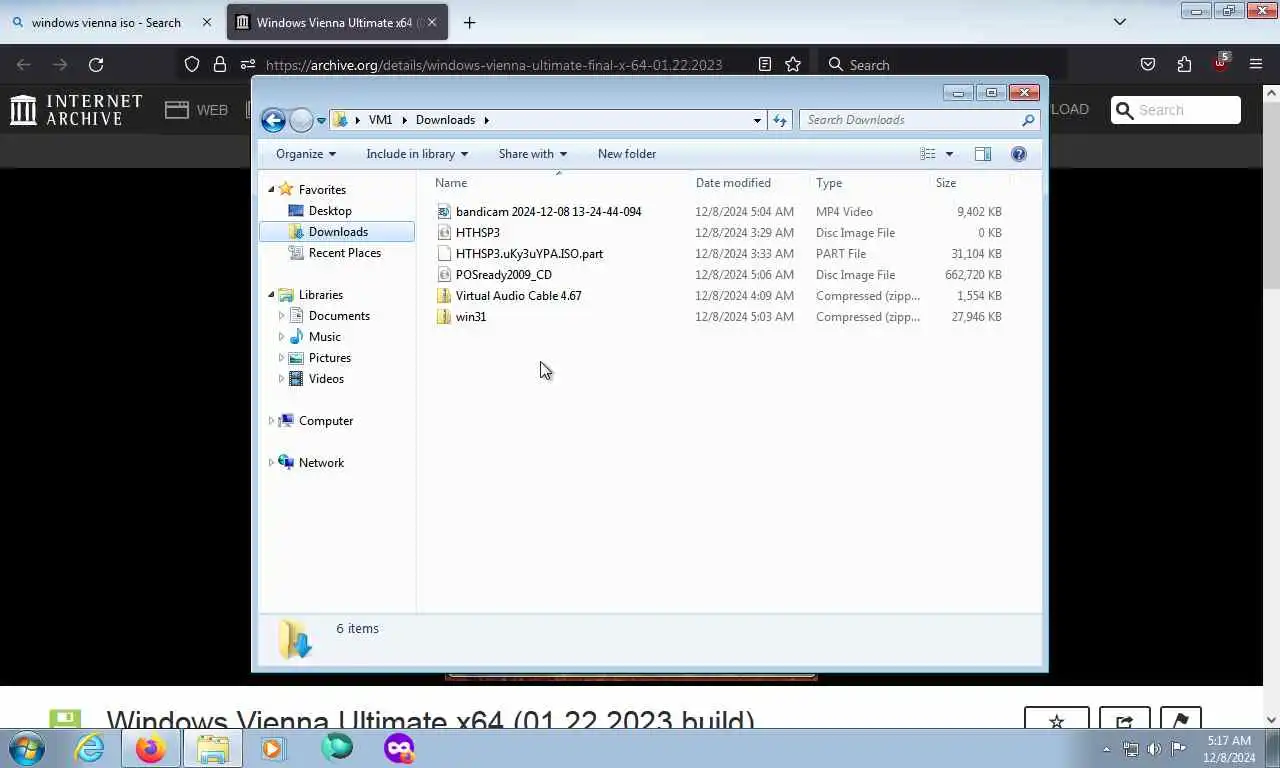Open the Share with menu
This screenshot has width=1280, height=768.
(x=533, y=154)
